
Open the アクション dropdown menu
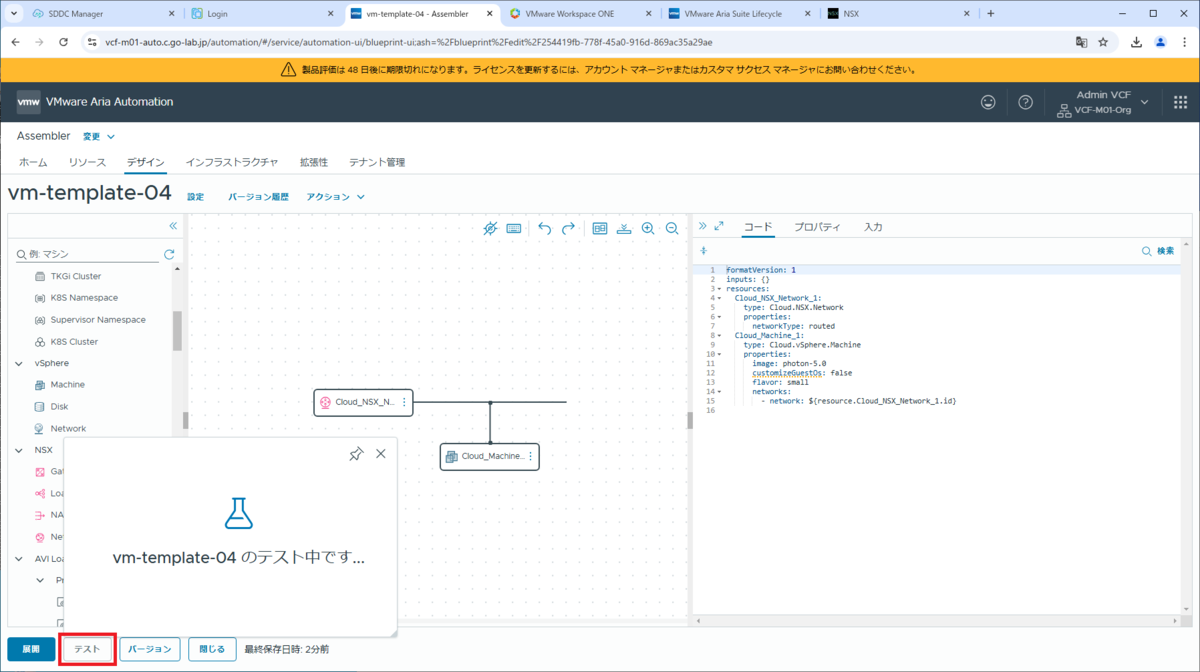(x=336, y=197)
